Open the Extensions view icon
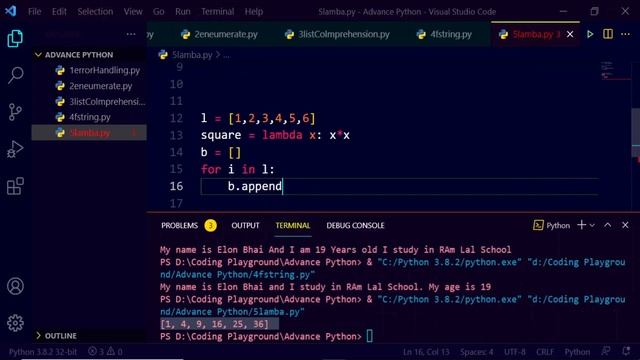This screenshot has height=360, width=640. click(x=15, y=186)
